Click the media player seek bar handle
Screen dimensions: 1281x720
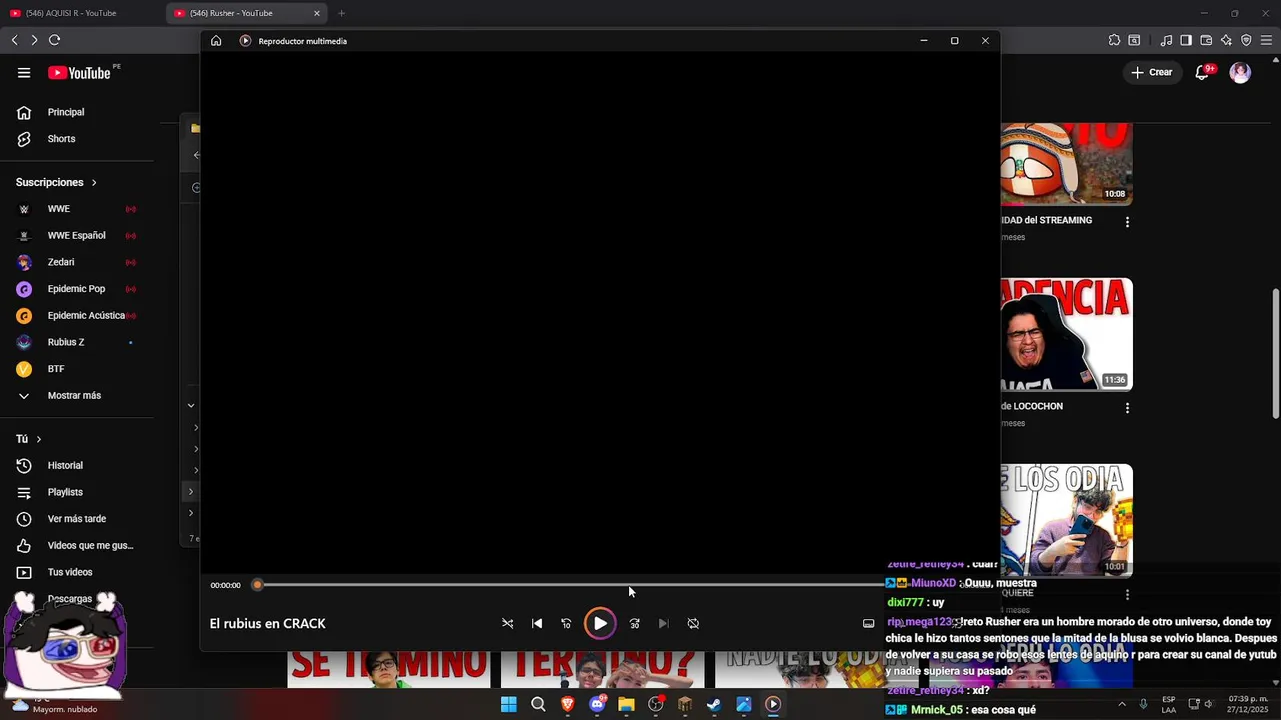click(257, 585)
